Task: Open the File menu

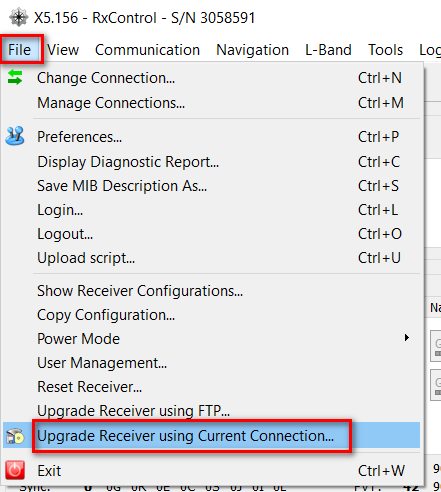Action: (x=20, y=50)
